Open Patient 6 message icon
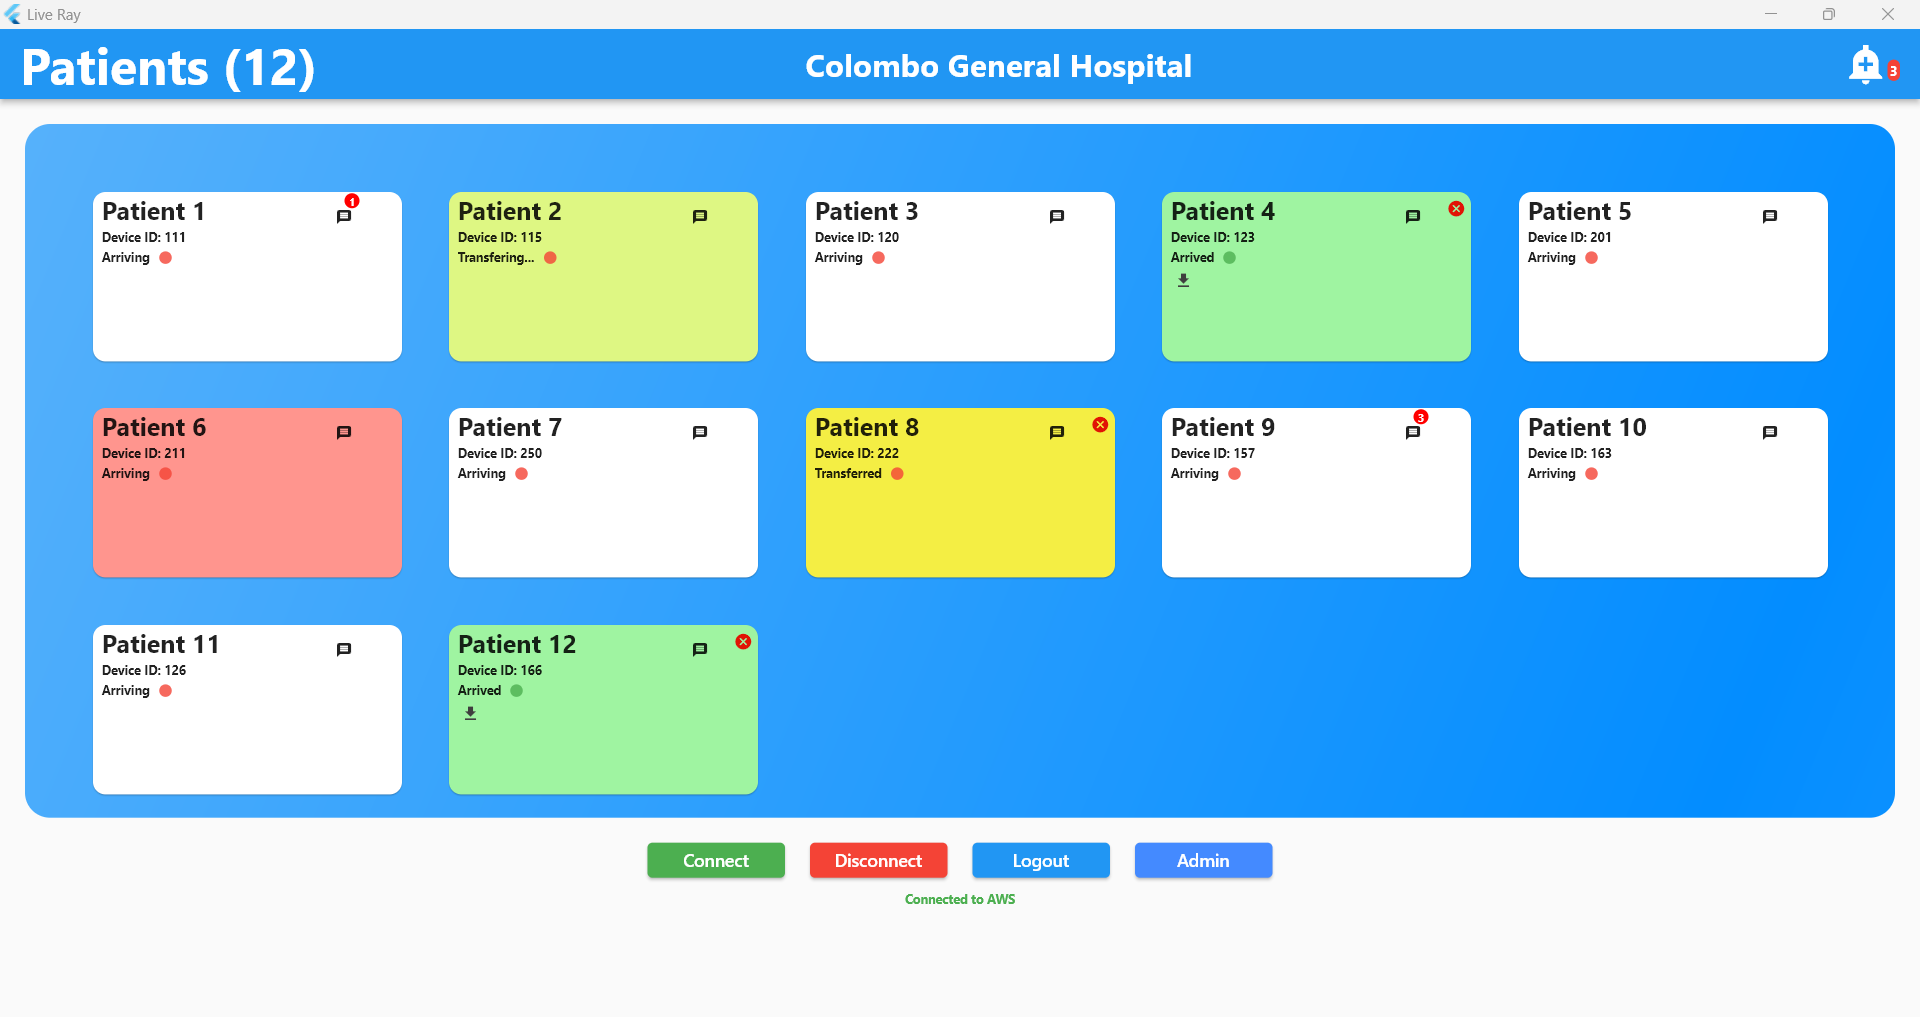The width and height of the screenshot is (1920, 1017). point(344,432)
